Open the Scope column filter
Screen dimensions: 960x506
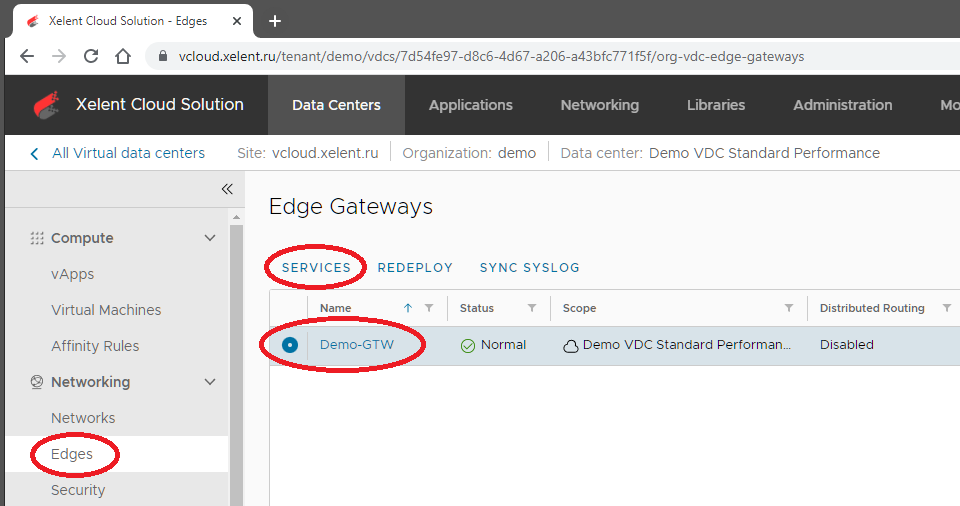(x=789, y=308)
